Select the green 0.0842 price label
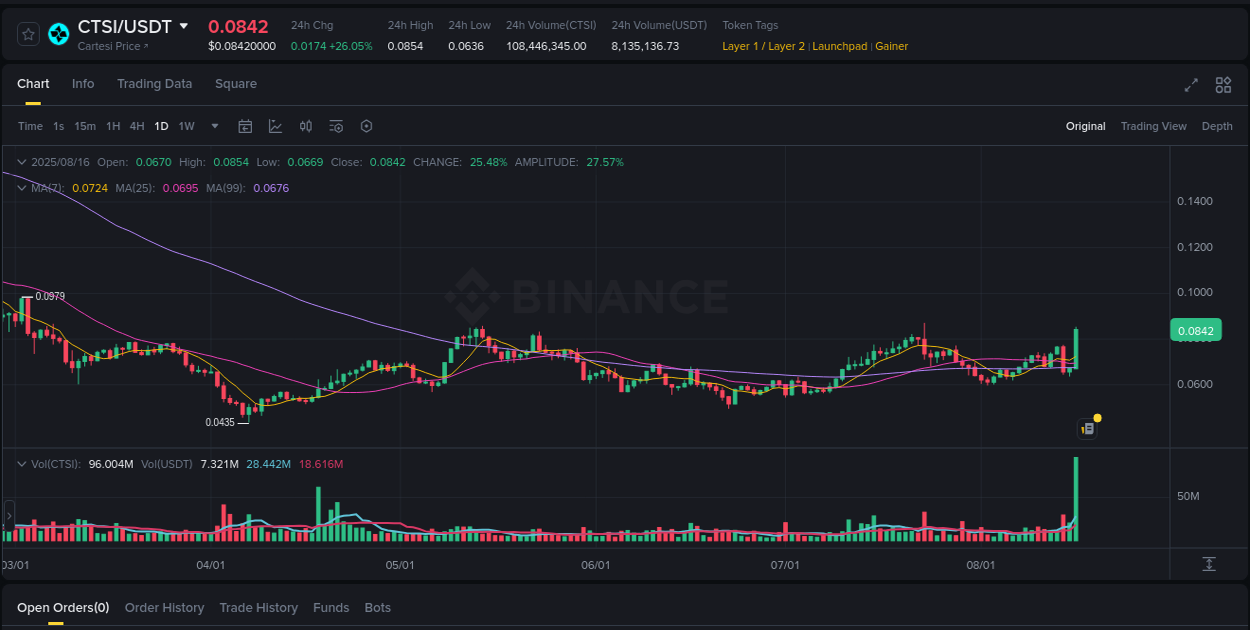 point(1196,329)
